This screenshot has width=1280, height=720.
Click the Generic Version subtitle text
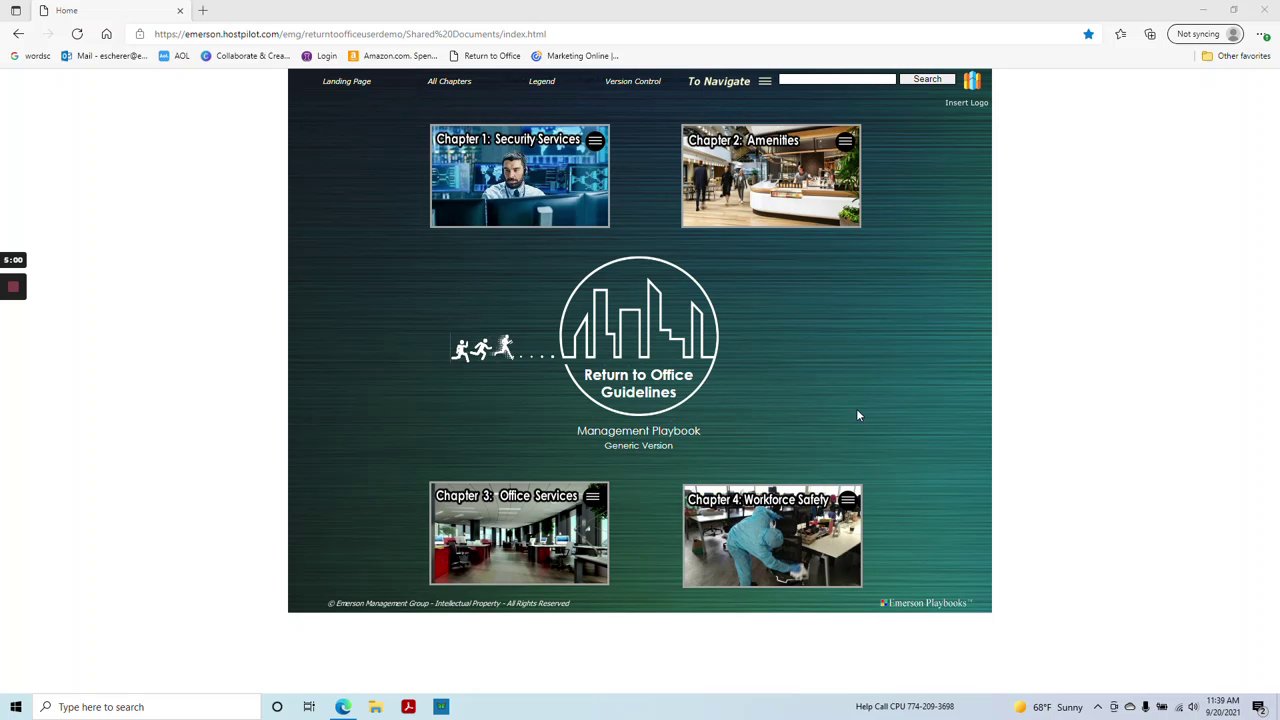coord(638,445)
